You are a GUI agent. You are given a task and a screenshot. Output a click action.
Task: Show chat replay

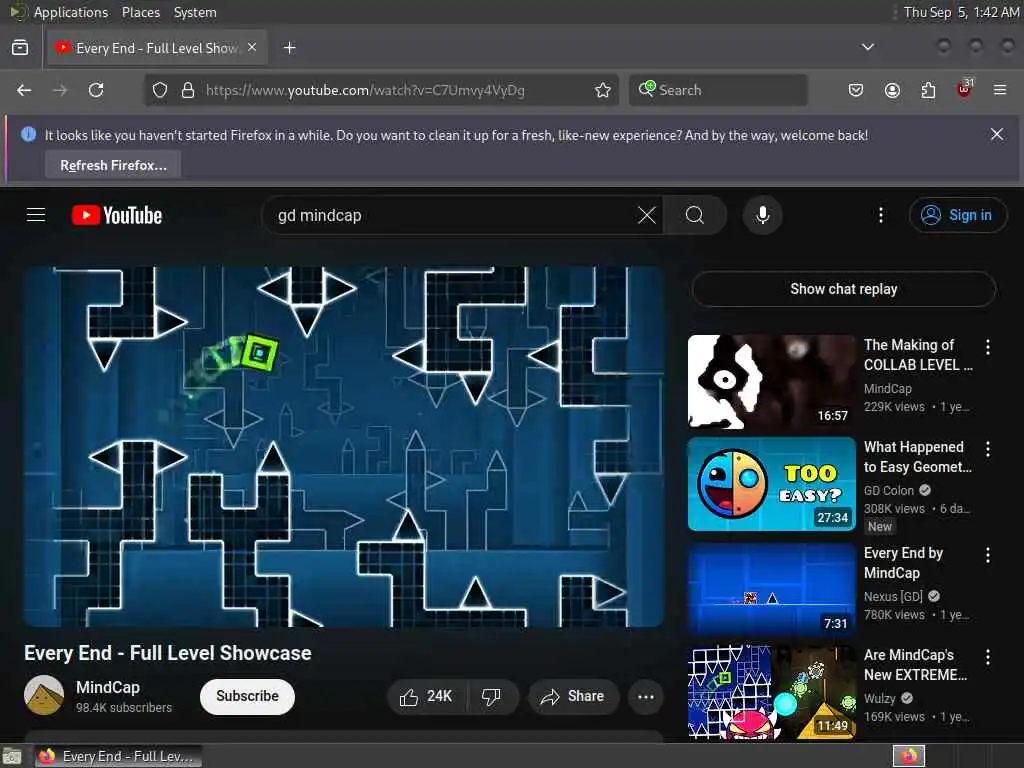click(843, 289)
